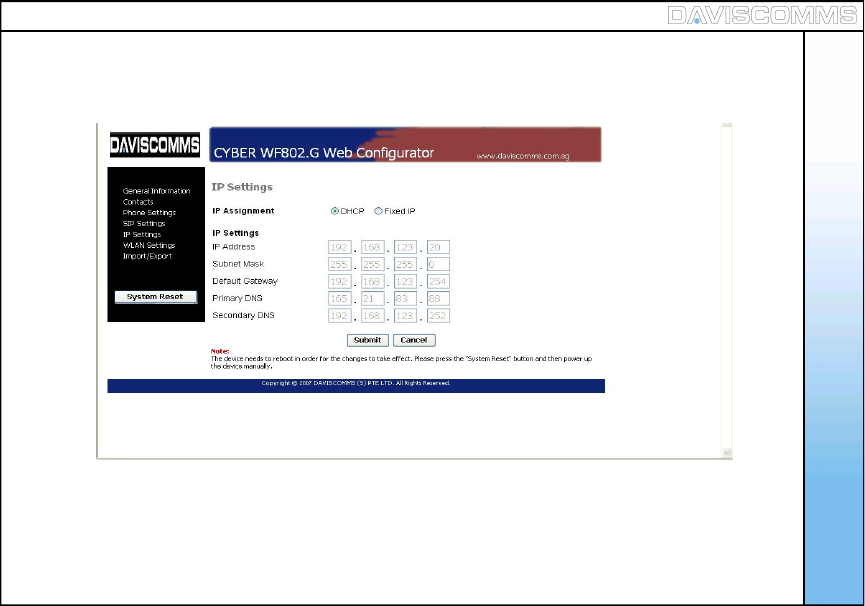Select IP Settings in sidebar menu
Screen dimensions: 865x606
pyautogui.click(x=142, y=234)
